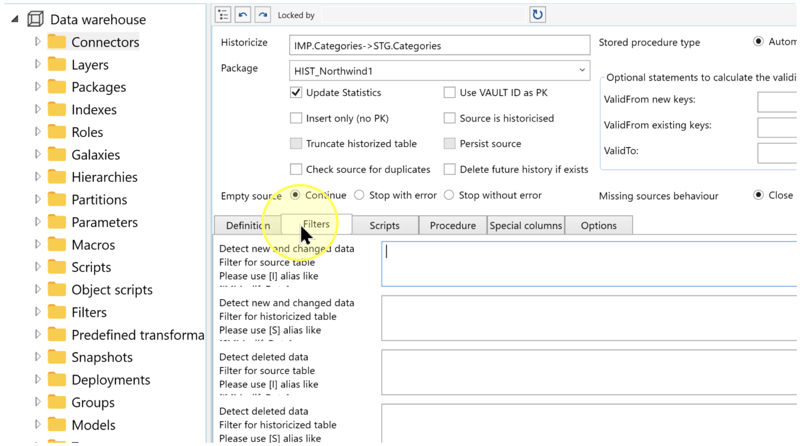Click the Scripts folder icon in tree
The width and height of the screenshot is (800, 446).
coord(57,267)
